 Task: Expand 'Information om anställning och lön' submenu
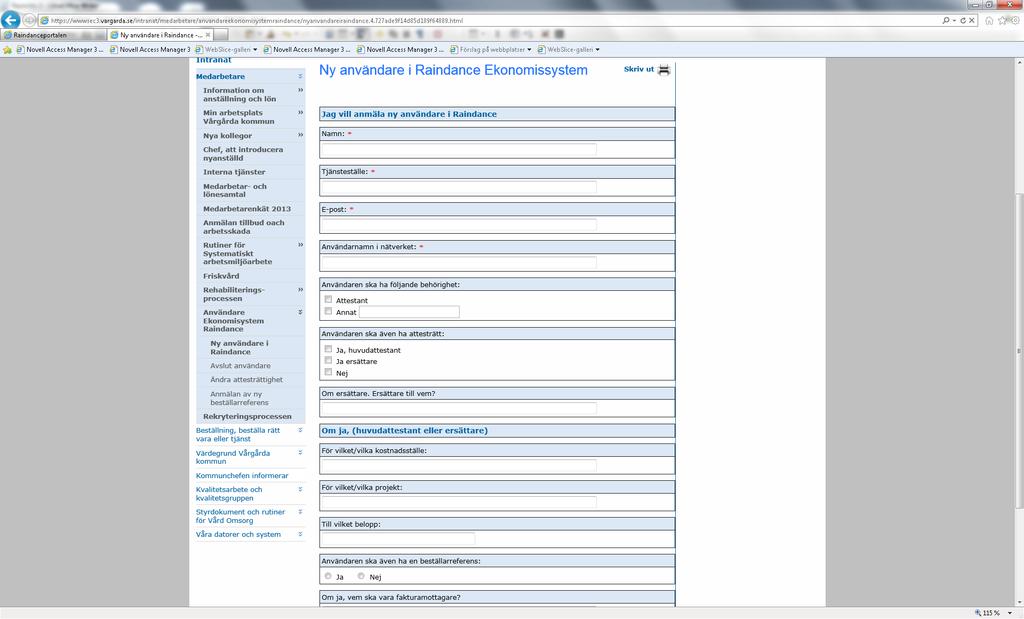pyautogui.click(x=300, y=90)
